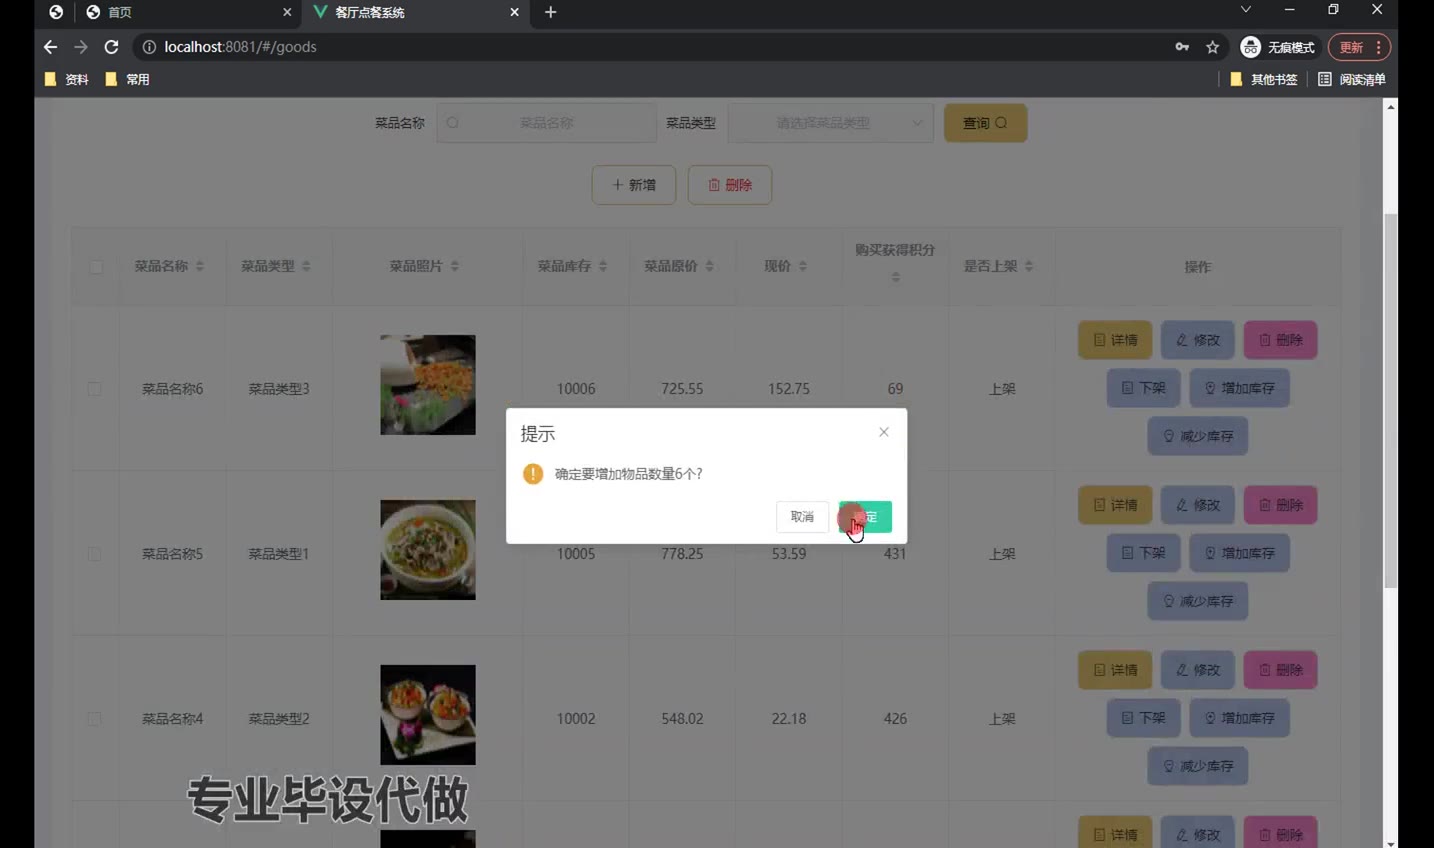Click 增加库存 for 菜品名称4
The image size is (1434, 848).
click(x=1240, y=718)
